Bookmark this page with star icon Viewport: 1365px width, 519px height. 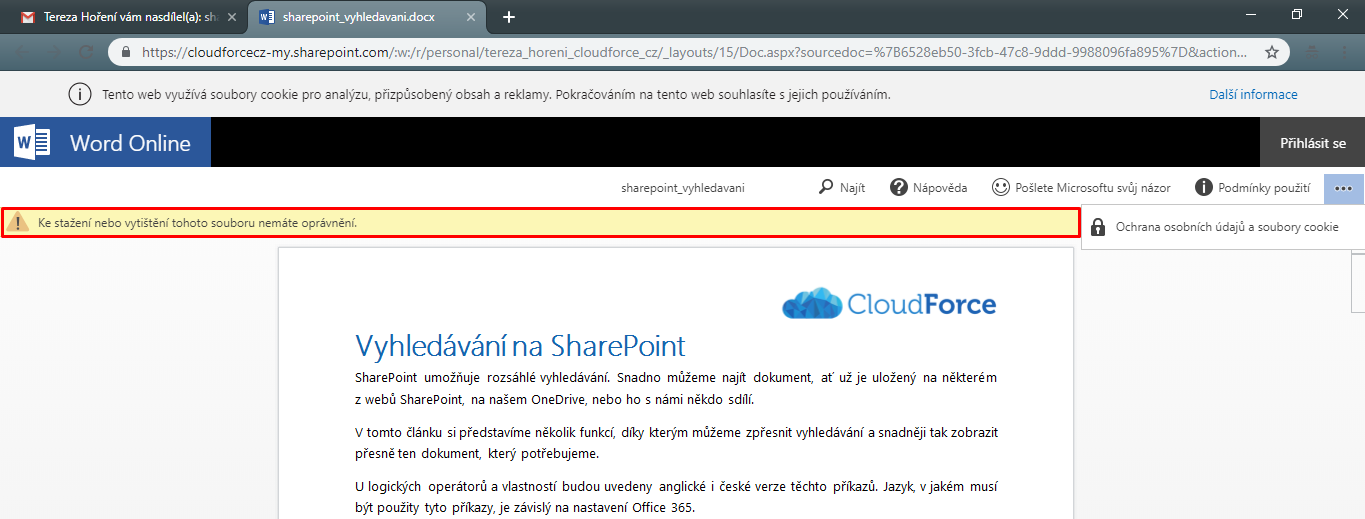click(x=1272, y=52)
